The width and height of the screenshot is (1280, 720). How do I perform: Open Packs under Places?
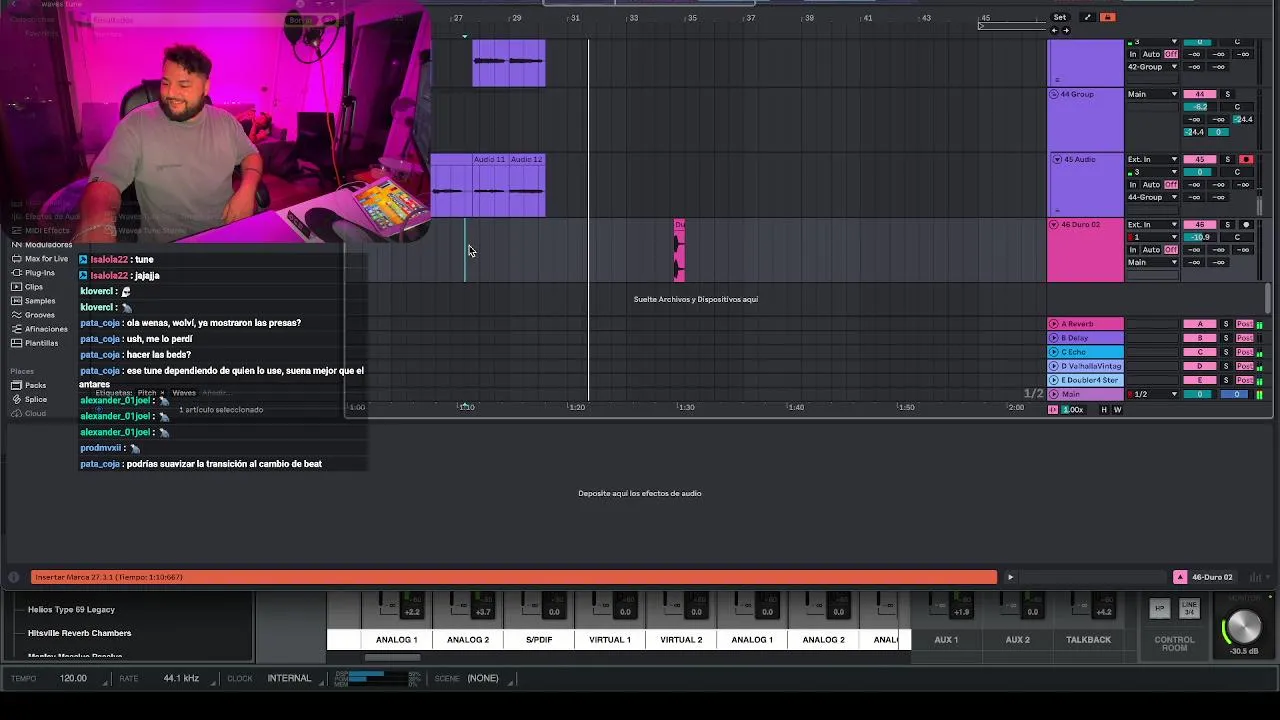pos(35,385)
